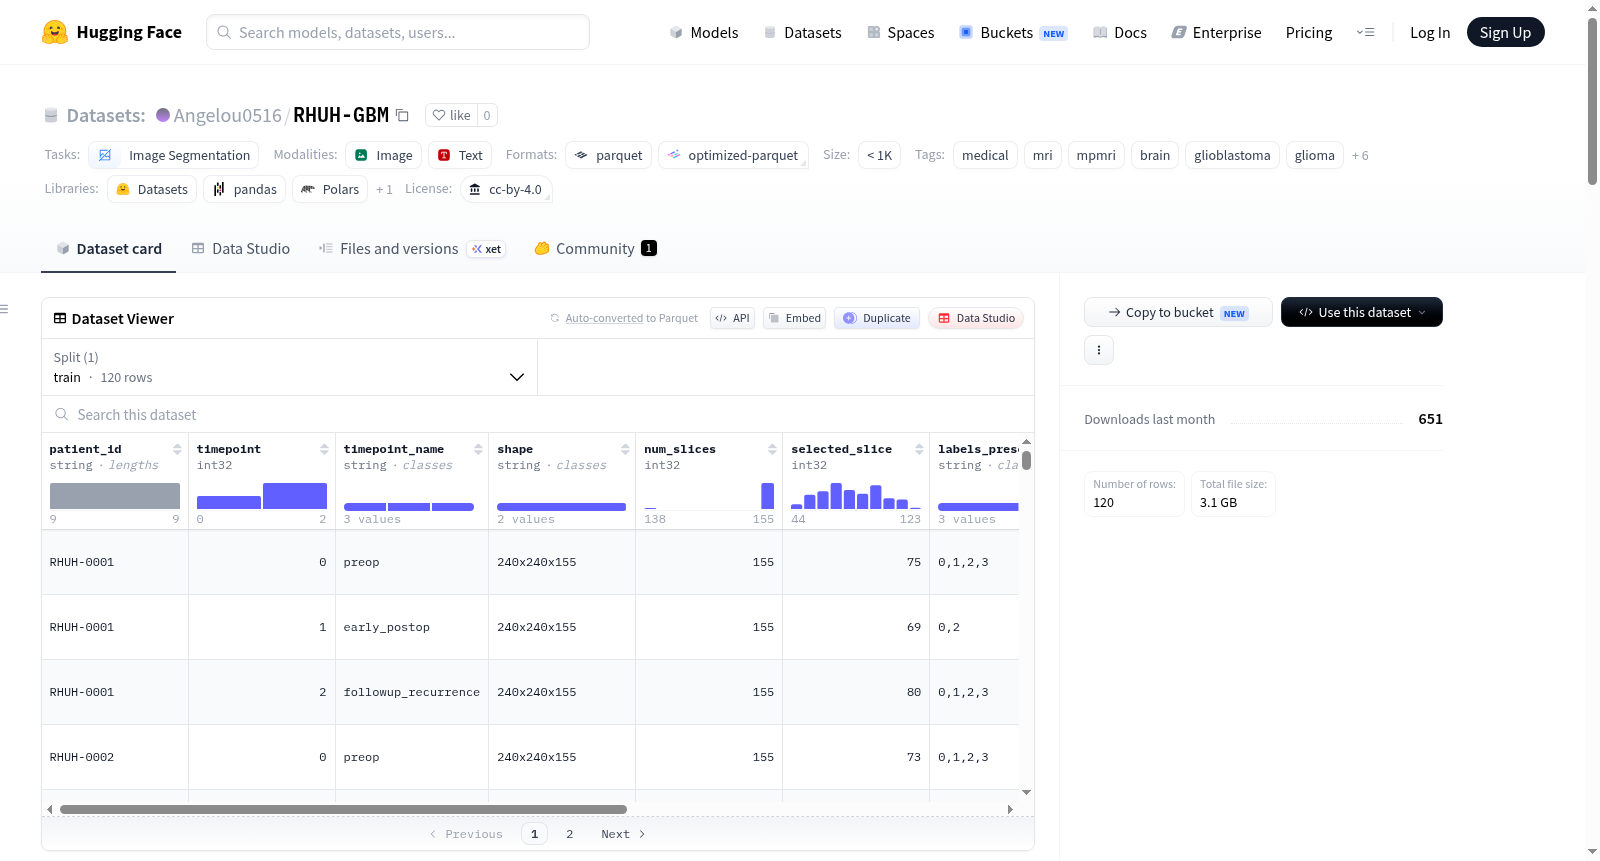Go to the Pricing page
This screenshot has height=861, width=1600.
pyautogui.click(x=1309, y=32)
